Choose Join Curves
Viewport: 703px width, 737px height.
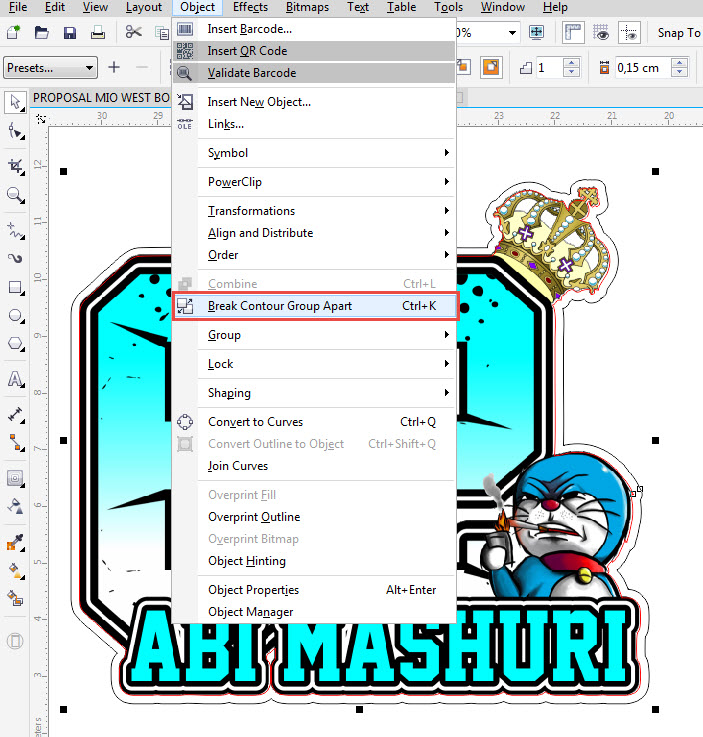click(x=315, y=466)
